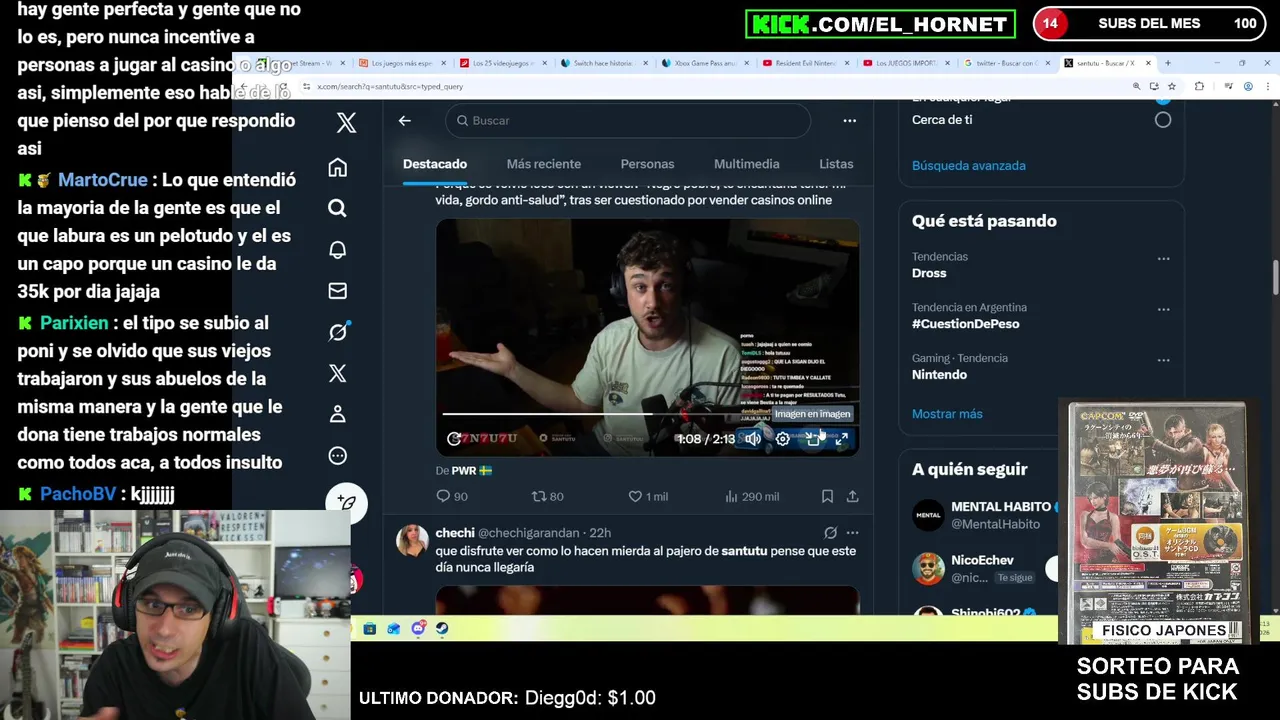Click the Búsqueda avanzada link

pyautogui.click(x=968, y=165)
